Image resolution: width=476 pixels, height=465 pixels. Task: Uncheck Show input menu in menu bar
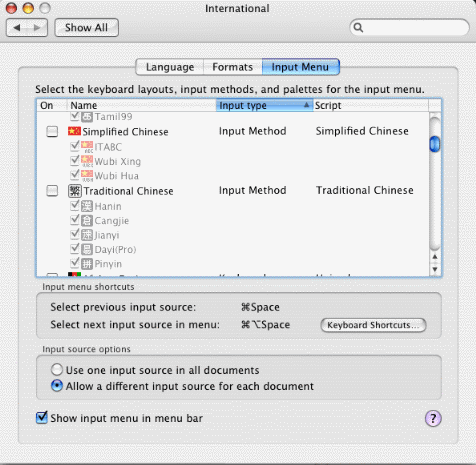(x=42, y=417)
